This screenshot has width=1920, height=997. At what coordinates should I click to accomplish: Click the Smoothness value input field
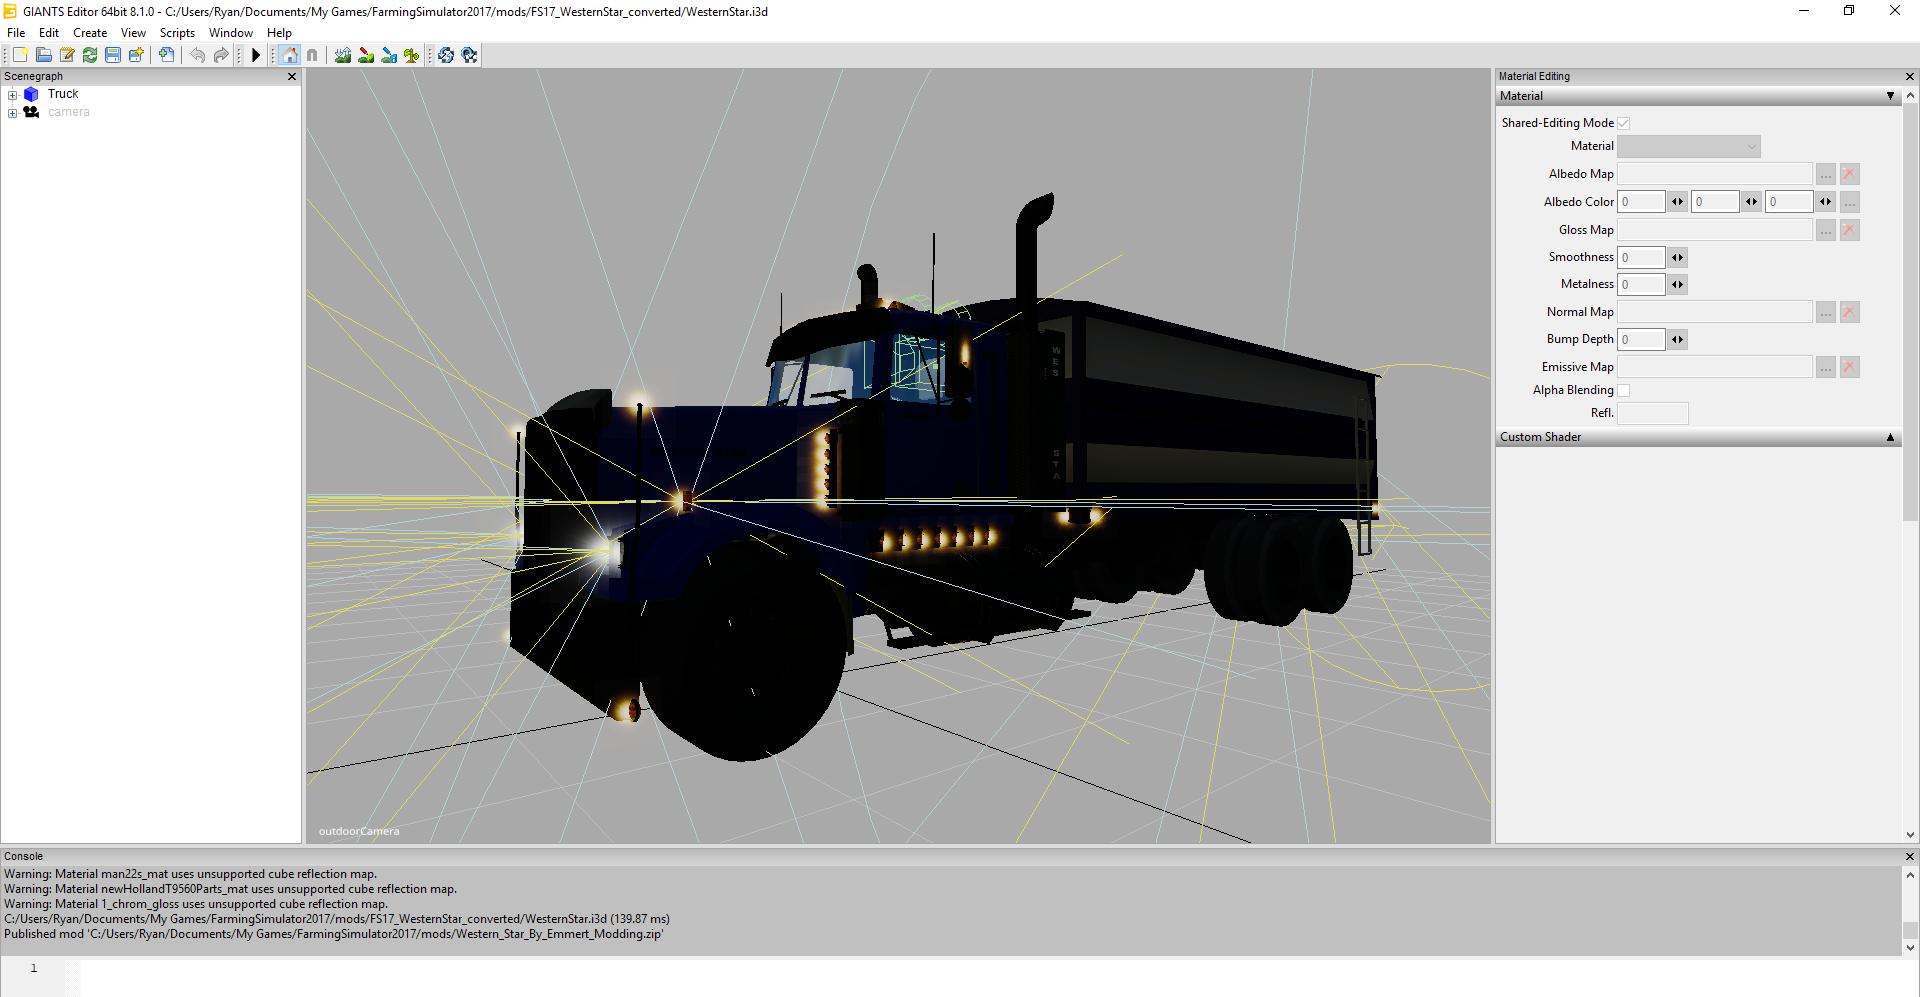coord(1641,257)
